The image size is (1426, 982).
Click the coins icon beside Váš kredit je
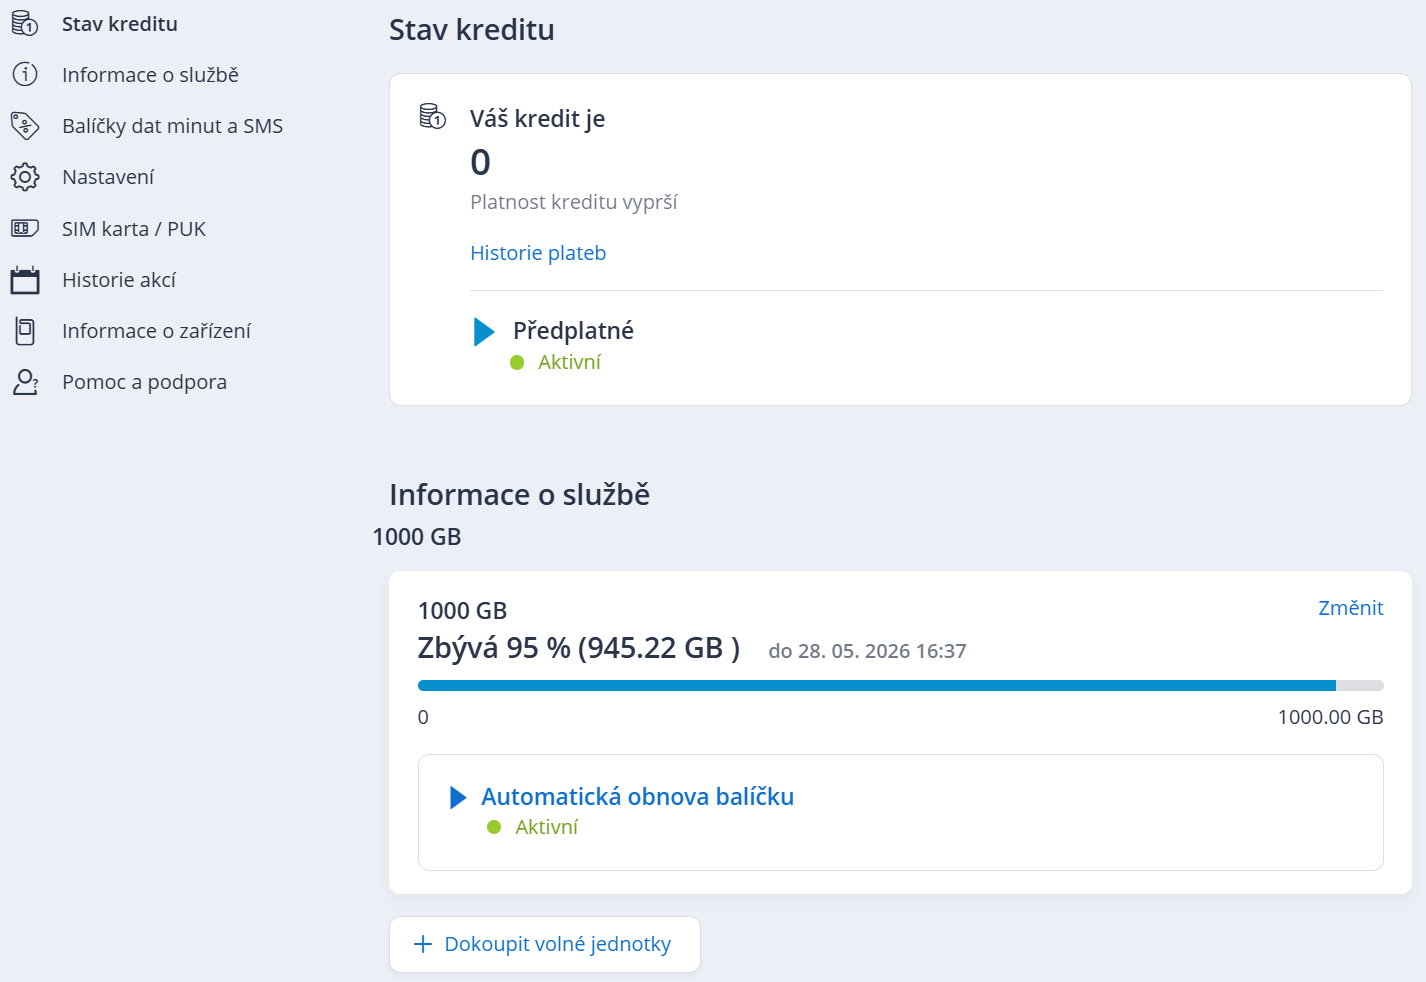pos(432,117)
